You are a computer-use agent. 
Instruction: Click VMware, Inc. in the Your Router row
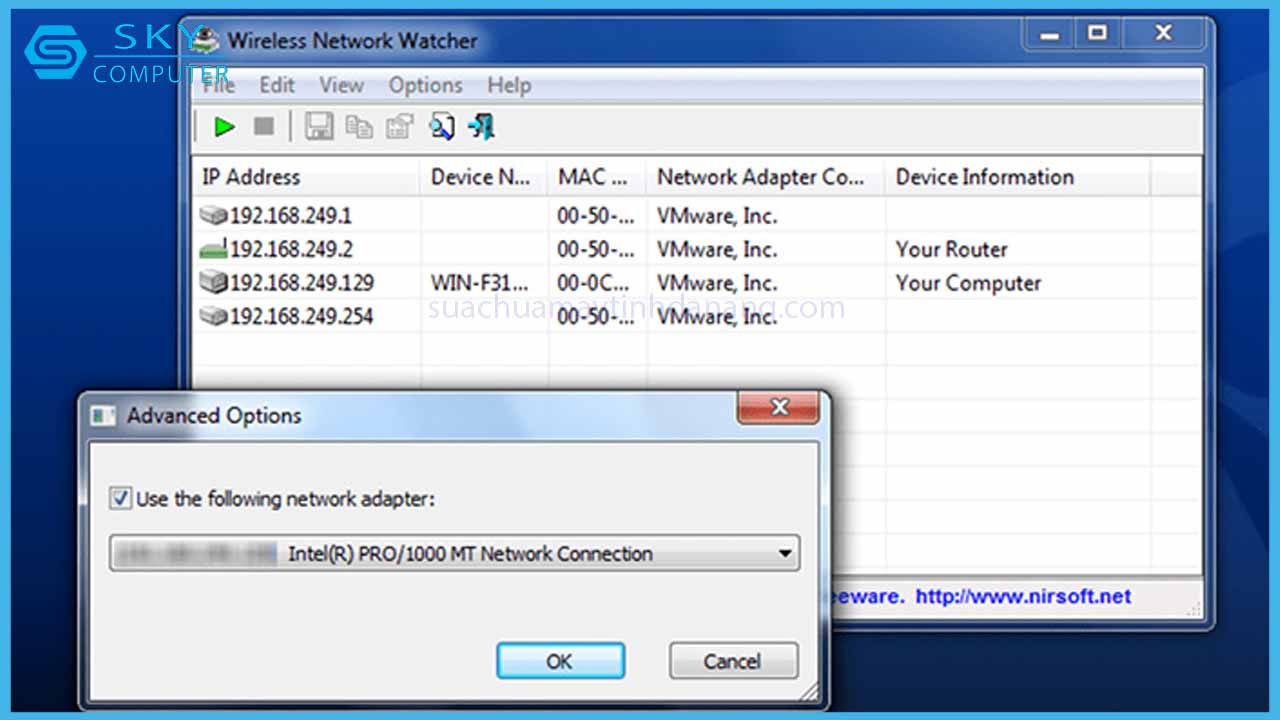tap(717, 249)
